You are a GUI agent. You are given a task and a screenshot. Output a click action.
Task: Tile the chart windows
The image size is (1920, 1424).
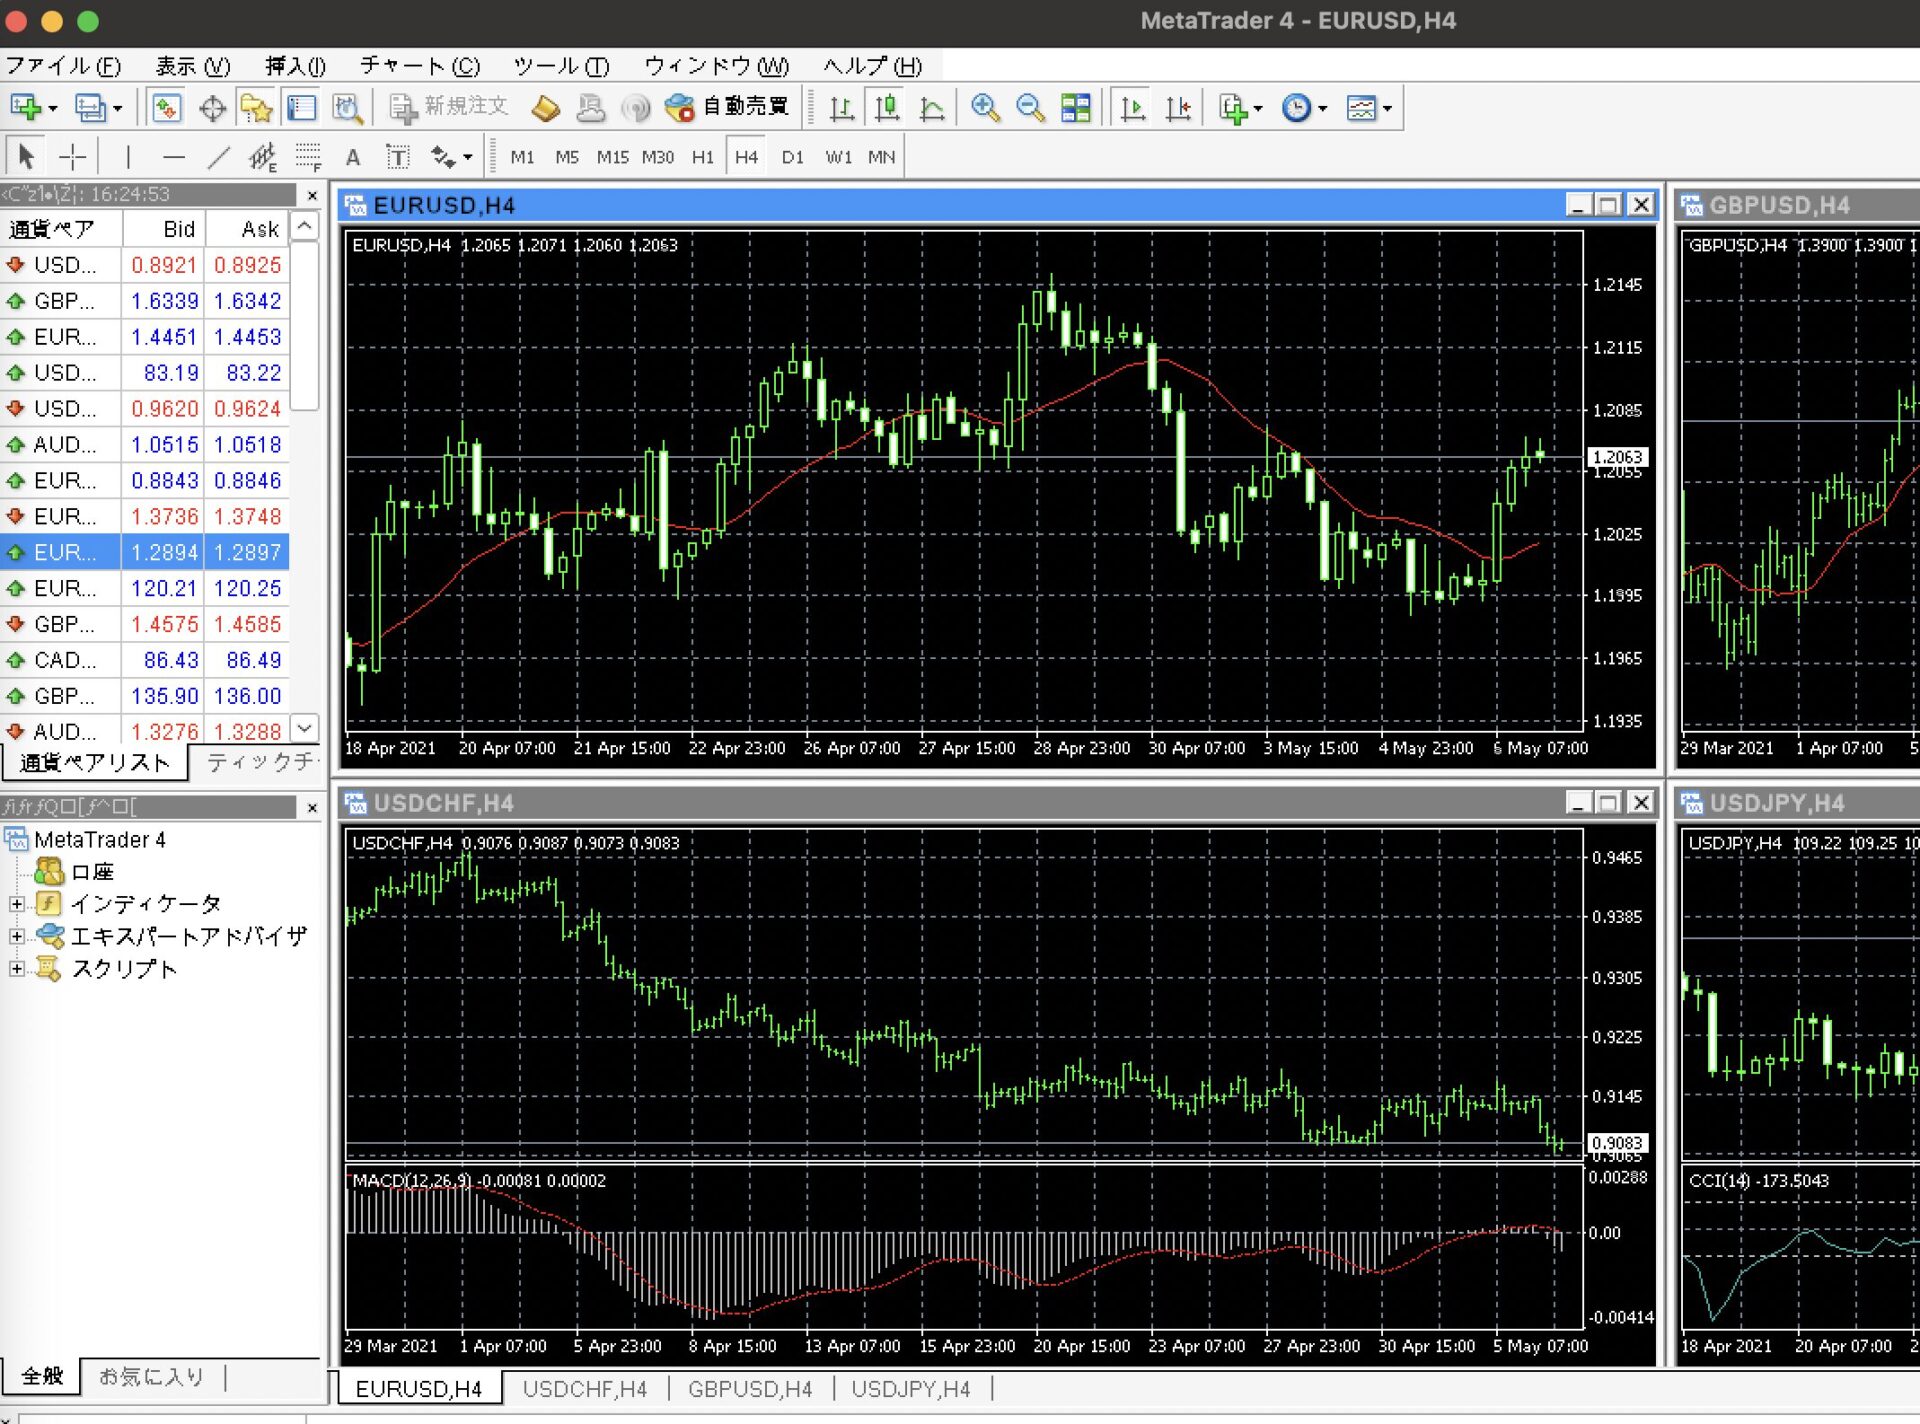(1076, 108)
